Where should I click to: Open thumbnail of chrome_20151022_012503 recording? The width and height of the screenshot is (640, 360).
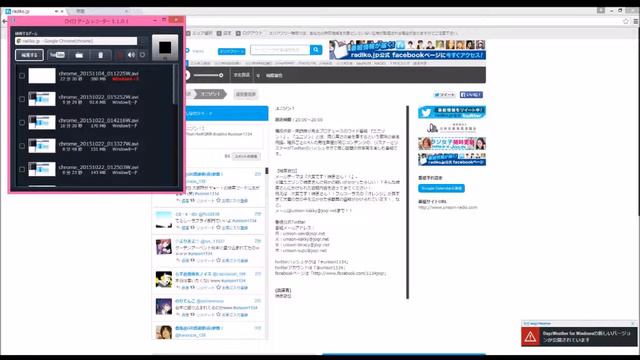42,169
